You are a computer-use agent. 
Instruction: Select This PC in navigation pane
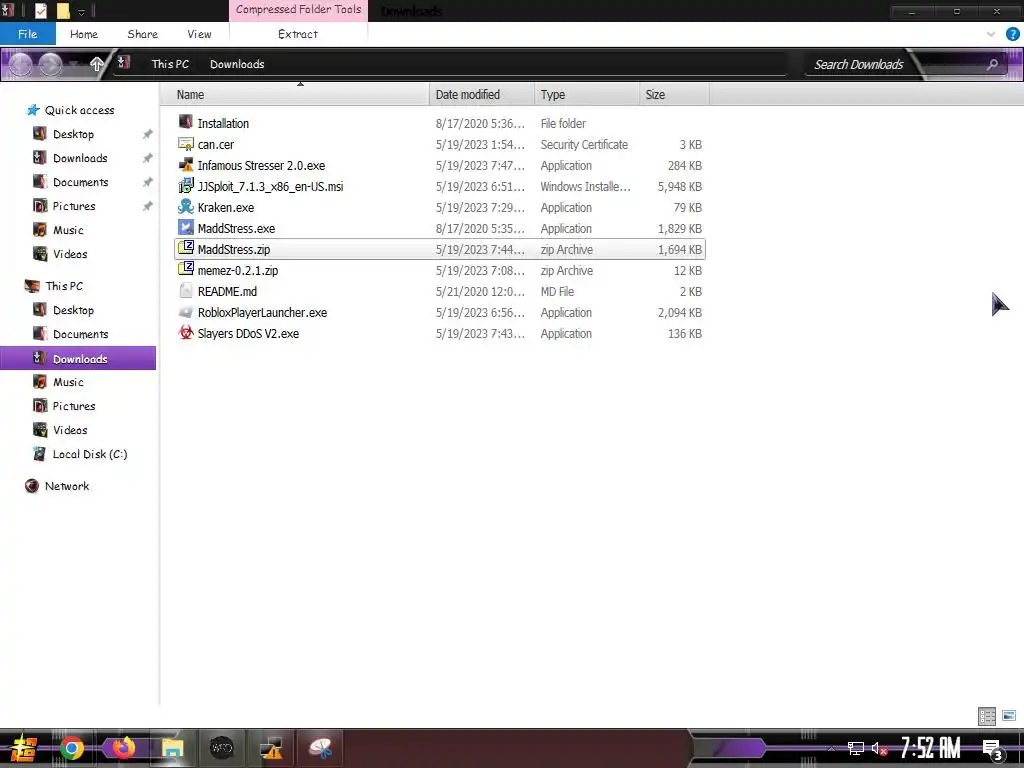64,286
